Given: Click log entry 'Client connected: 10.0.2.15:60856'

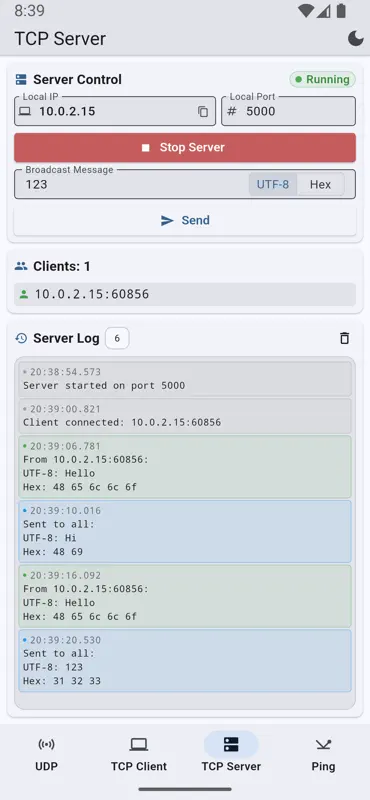Looking at the screenshot, I should 185,416.
